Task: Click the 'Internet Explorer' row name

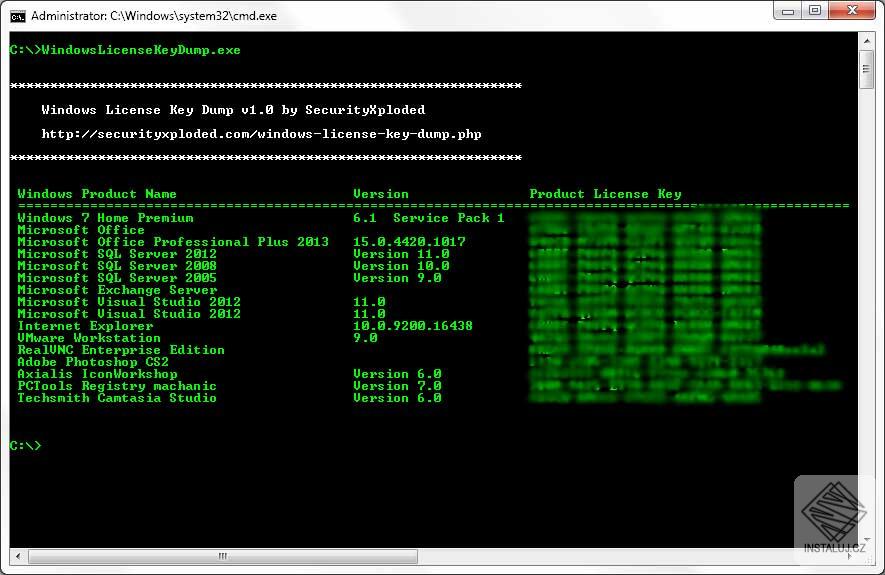Action: (x=85, y=326)
